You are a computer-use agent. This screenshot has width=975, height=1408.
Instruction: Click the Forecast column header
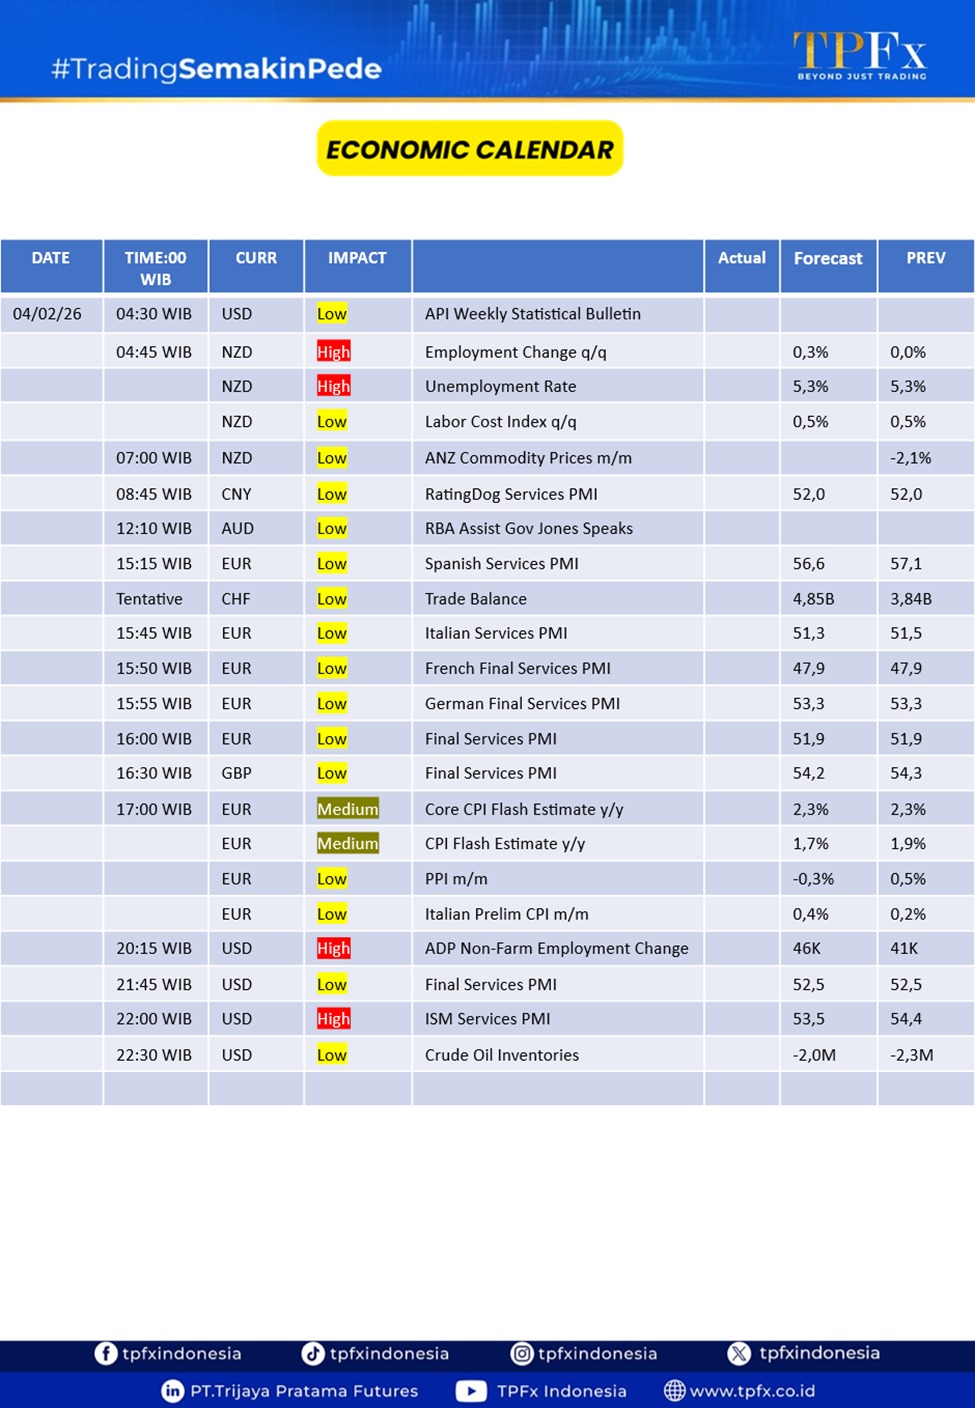point(827,259)
